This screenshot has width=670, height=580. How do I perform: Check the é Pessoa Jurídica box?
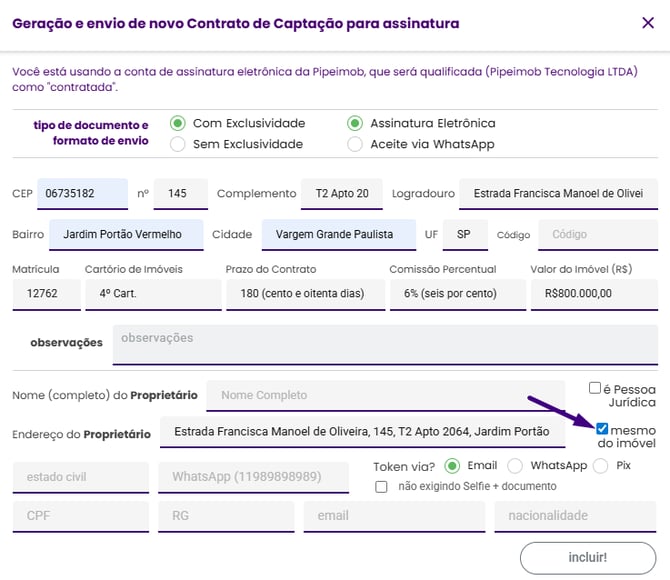tap(595, 388)
